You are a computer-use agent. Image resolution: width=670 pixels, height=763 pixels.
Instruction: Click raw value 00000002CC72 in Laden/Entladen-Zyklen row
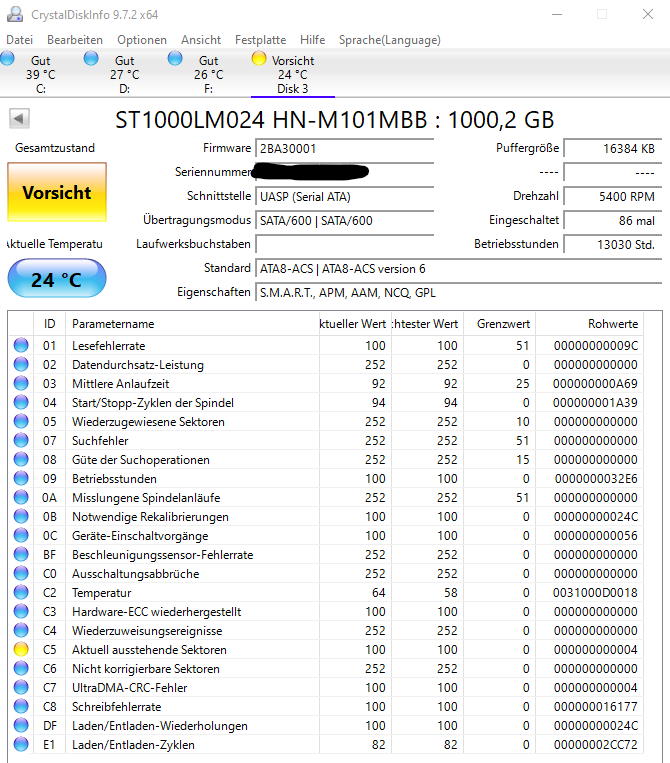pos(596,745)
